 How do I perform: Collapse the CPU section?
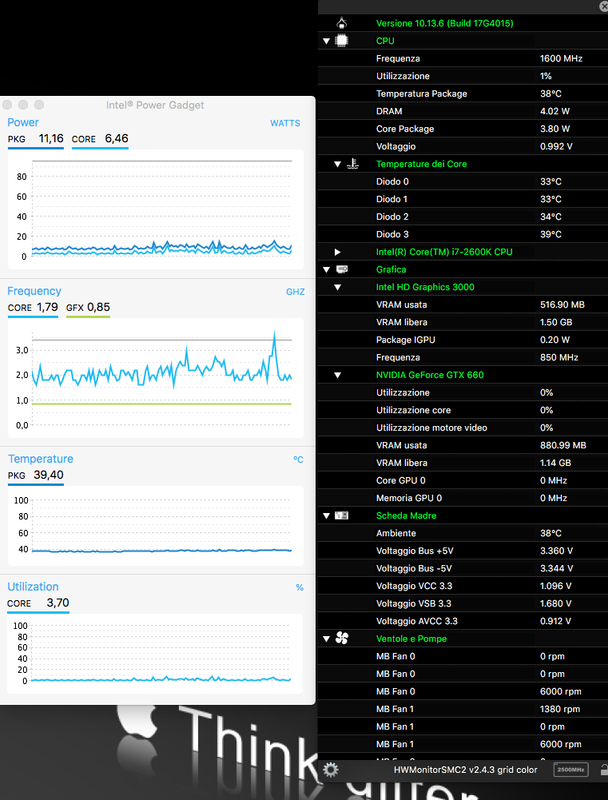point(326,41)
